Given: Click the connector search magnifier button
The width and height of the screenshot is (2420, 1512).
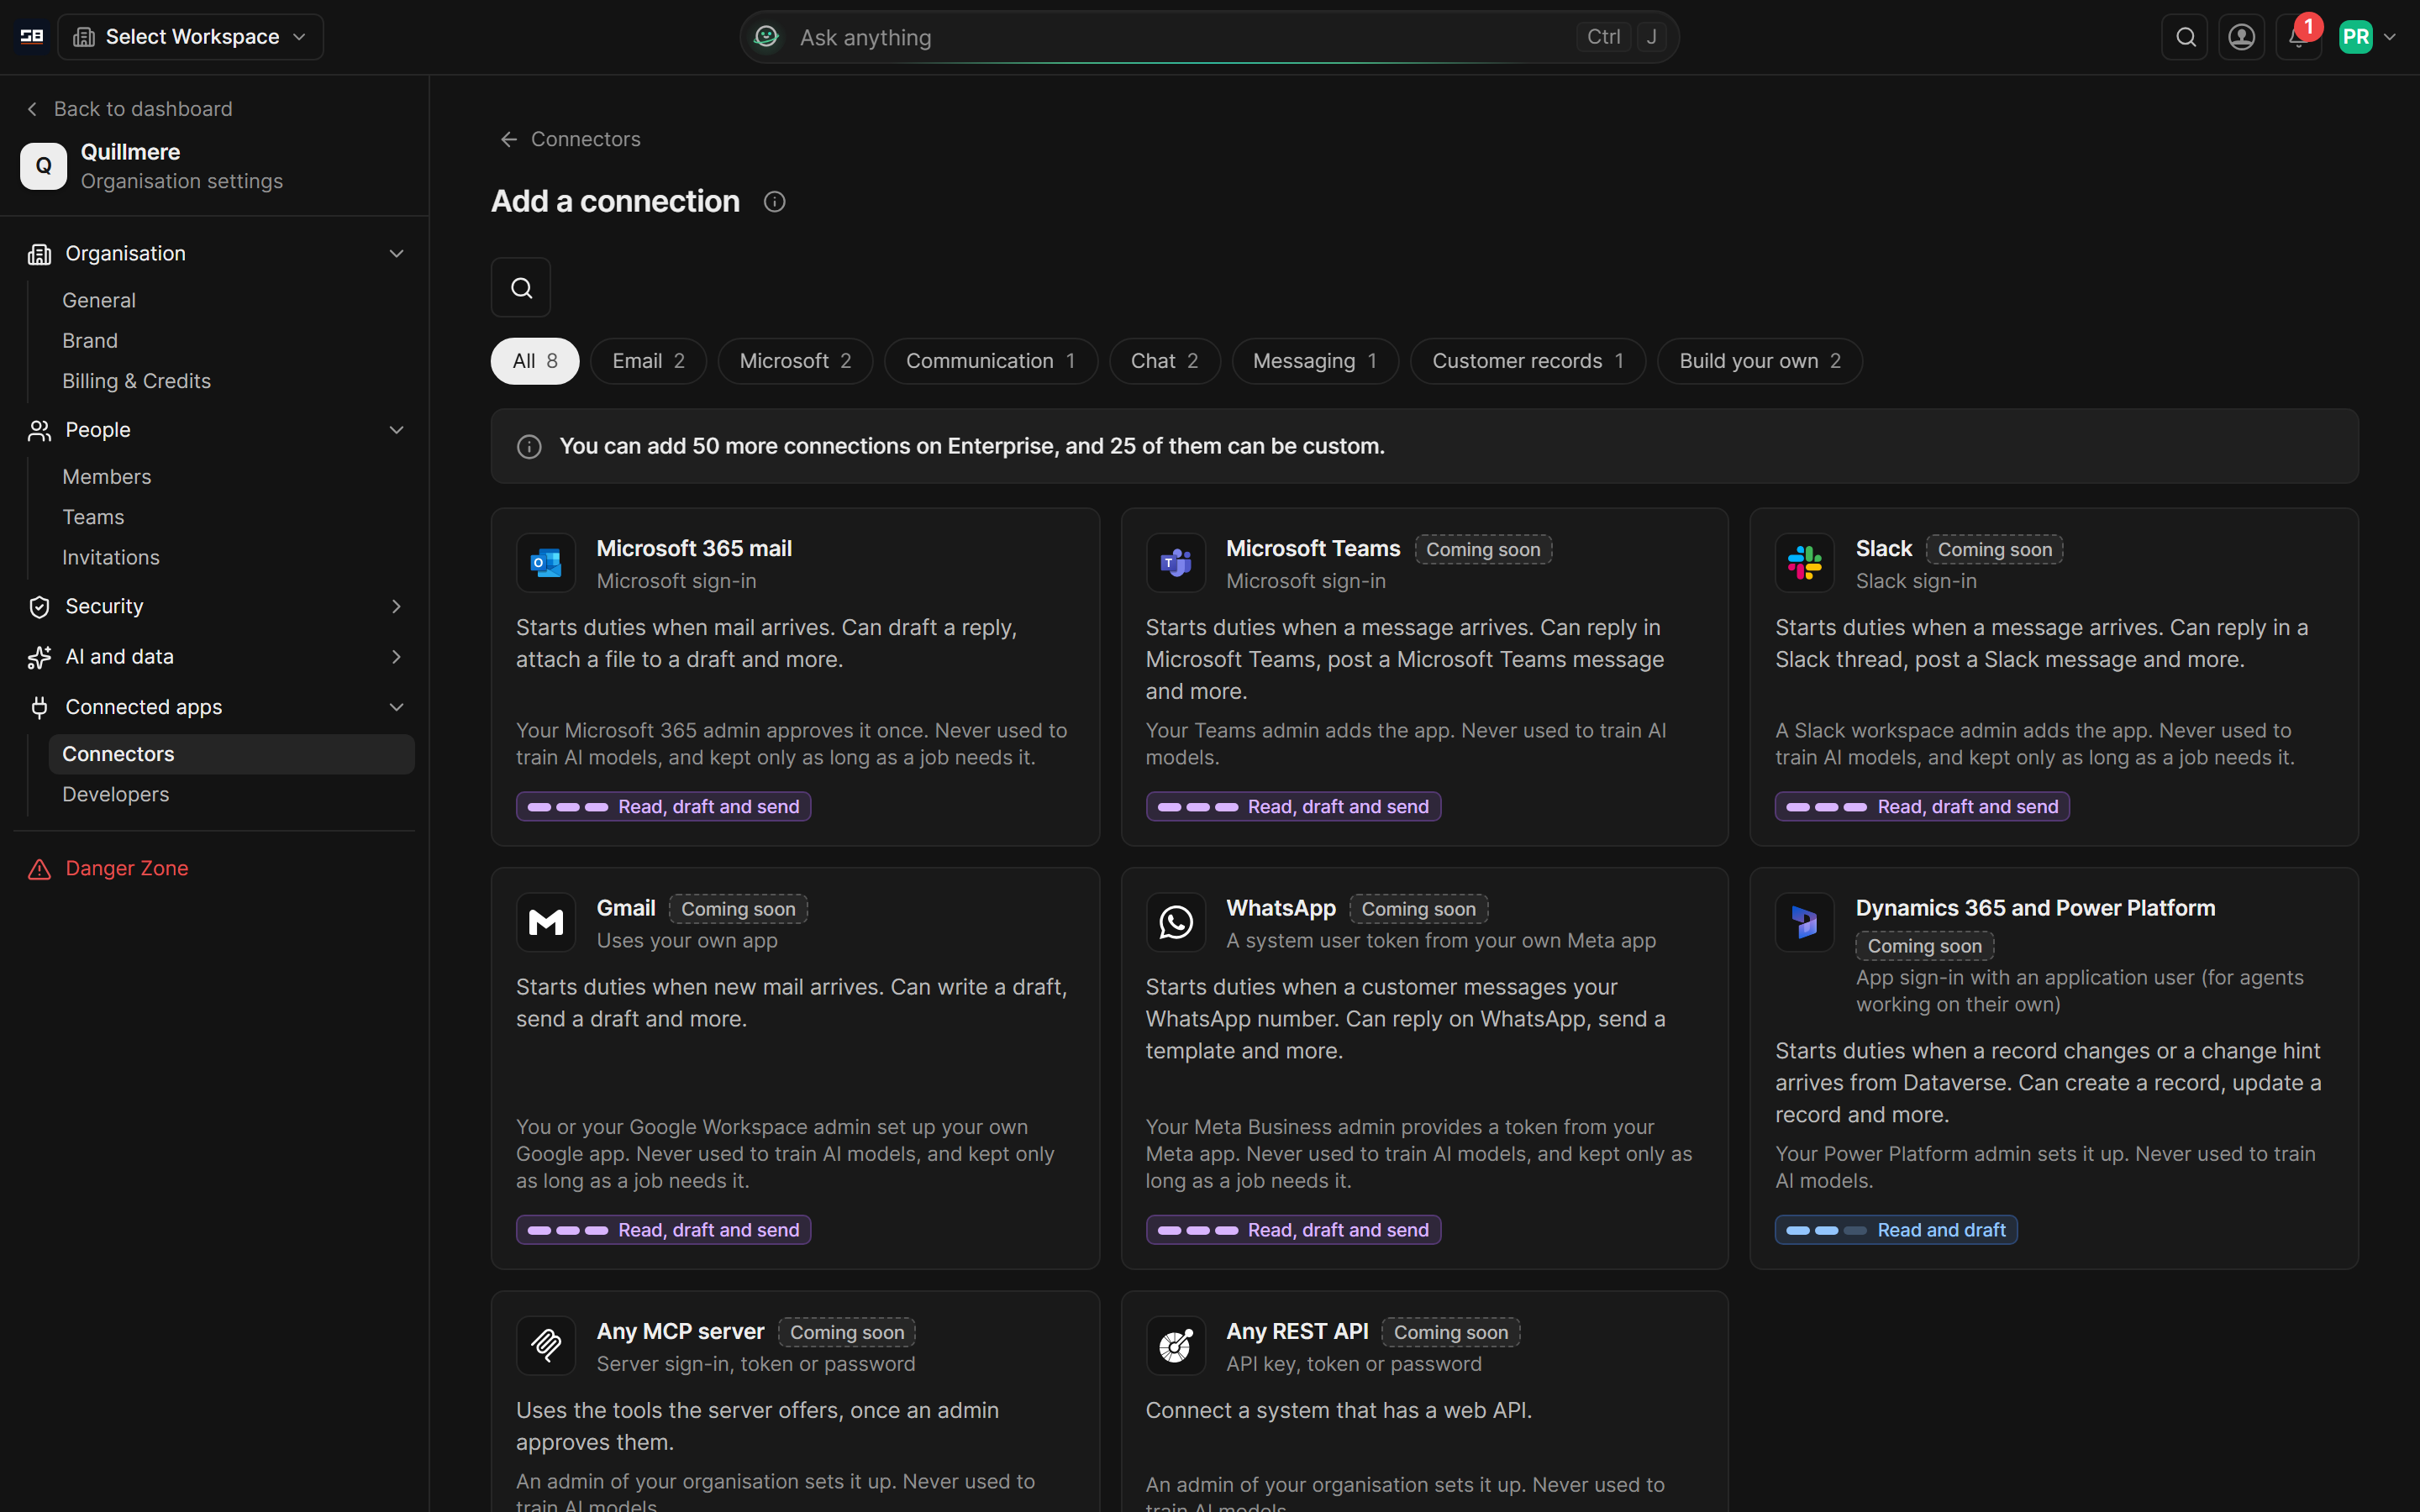Looking at the screenshot, I should [521, 288].
